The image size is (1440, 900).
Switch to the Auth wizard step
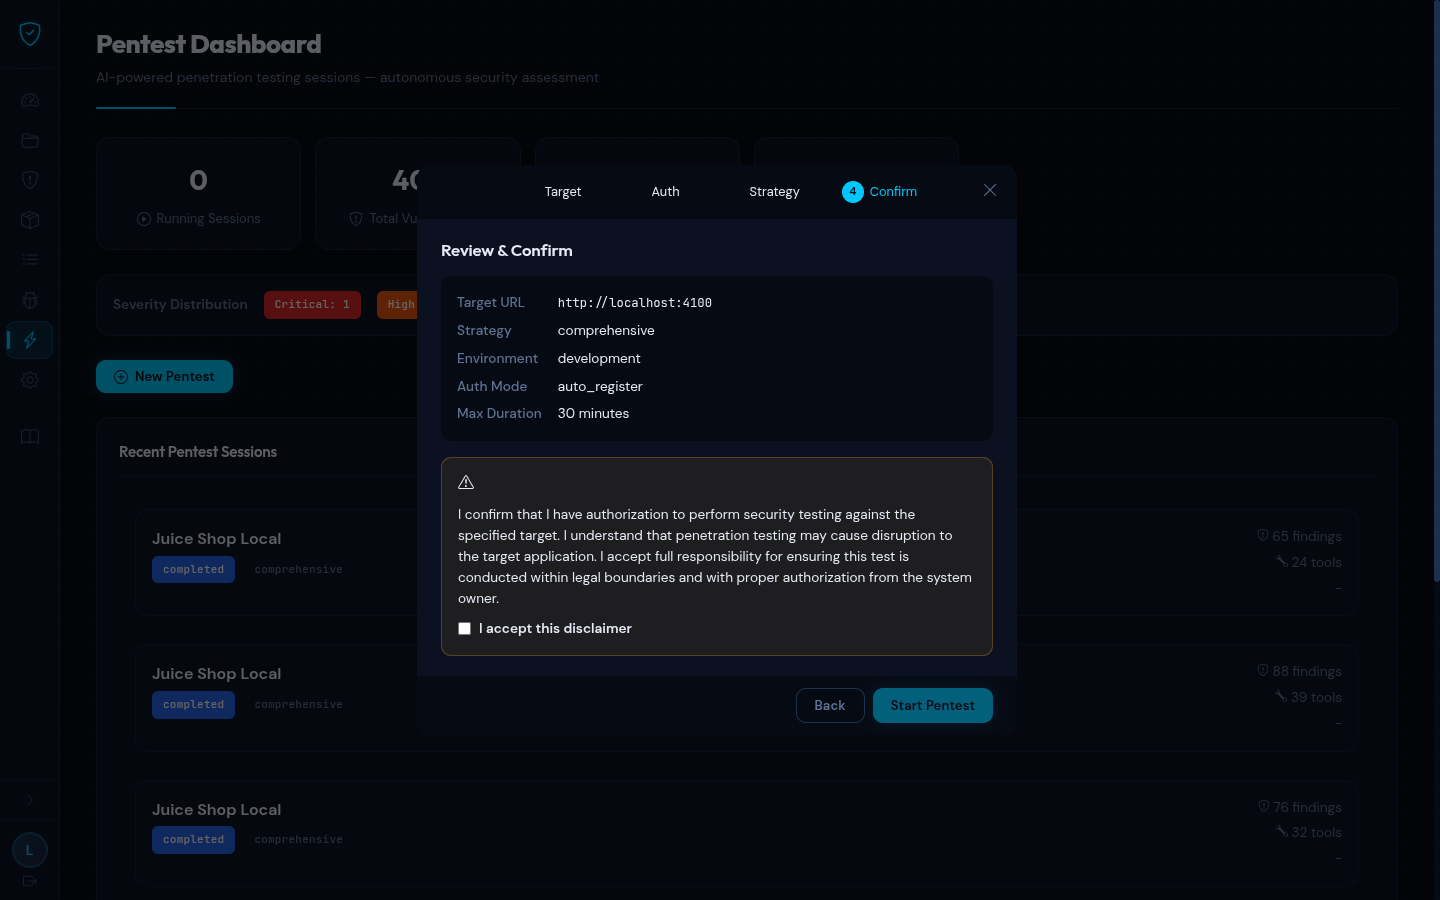[665, 192]
